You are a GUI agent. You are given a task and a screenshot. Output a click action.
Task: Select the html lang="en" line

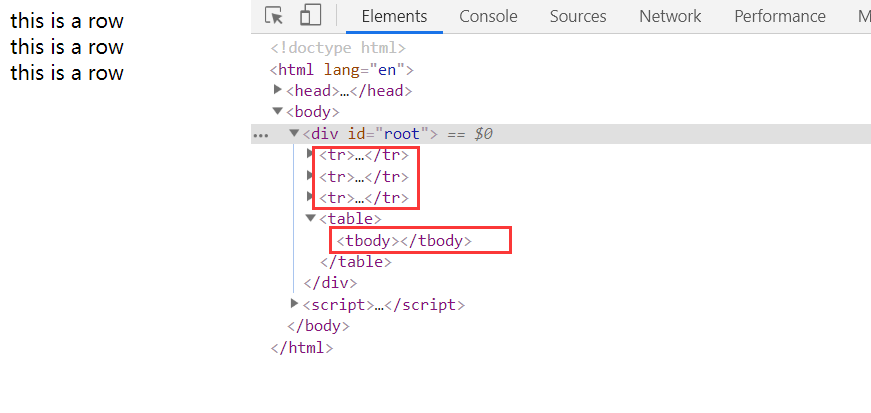342,71
